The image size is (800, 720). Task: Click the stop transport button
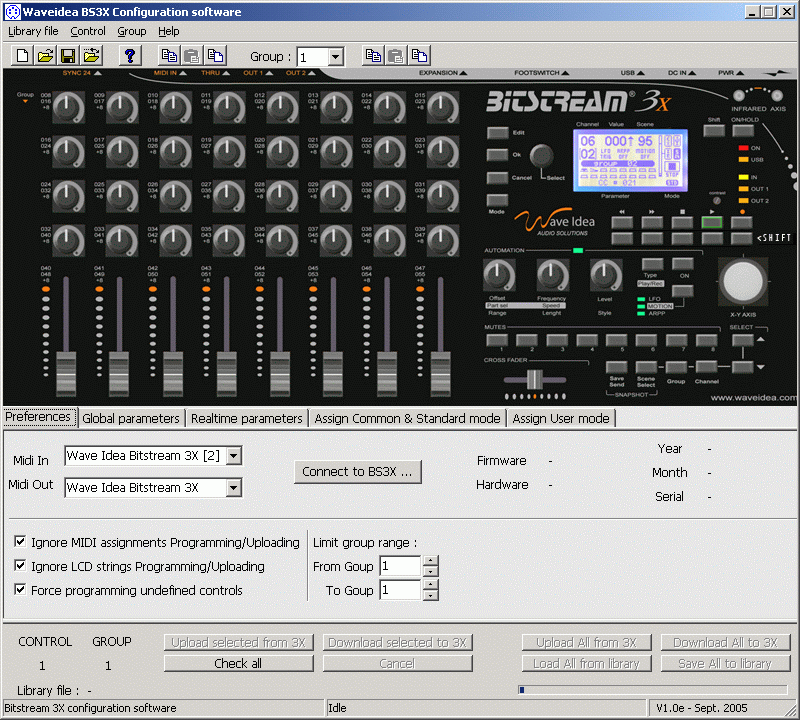tap(682, 222)
